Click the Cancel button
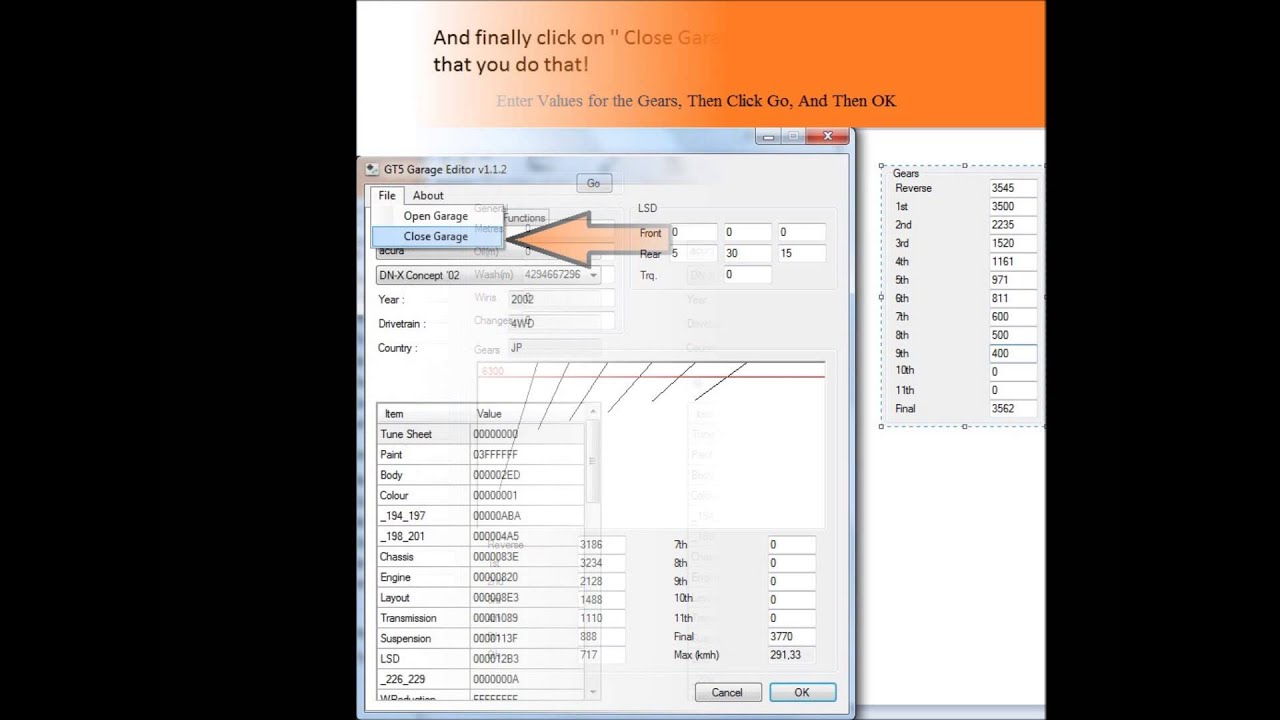The image size is (1280, 720). pyautogui.click(x=727, y=692)
